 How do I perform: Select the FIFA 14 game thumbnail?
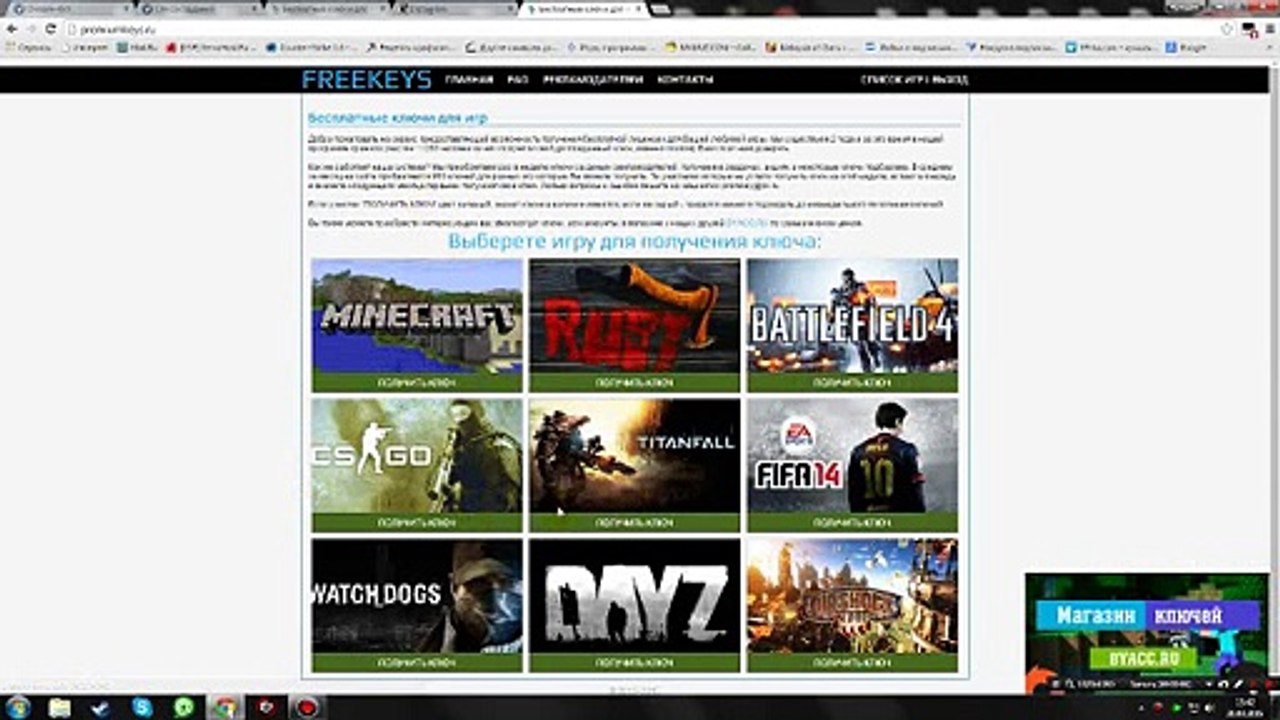click(853, 456)
